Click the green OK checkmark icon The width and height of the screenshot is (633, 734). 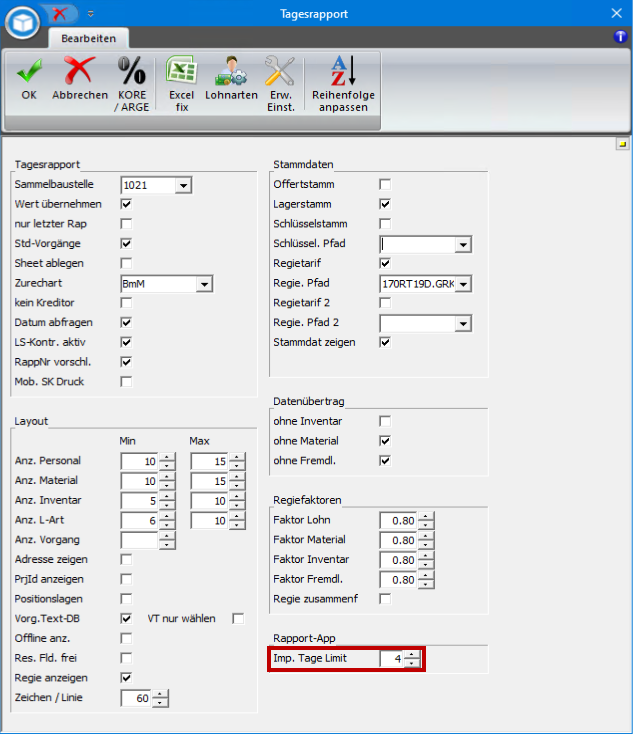coord(29,71)
